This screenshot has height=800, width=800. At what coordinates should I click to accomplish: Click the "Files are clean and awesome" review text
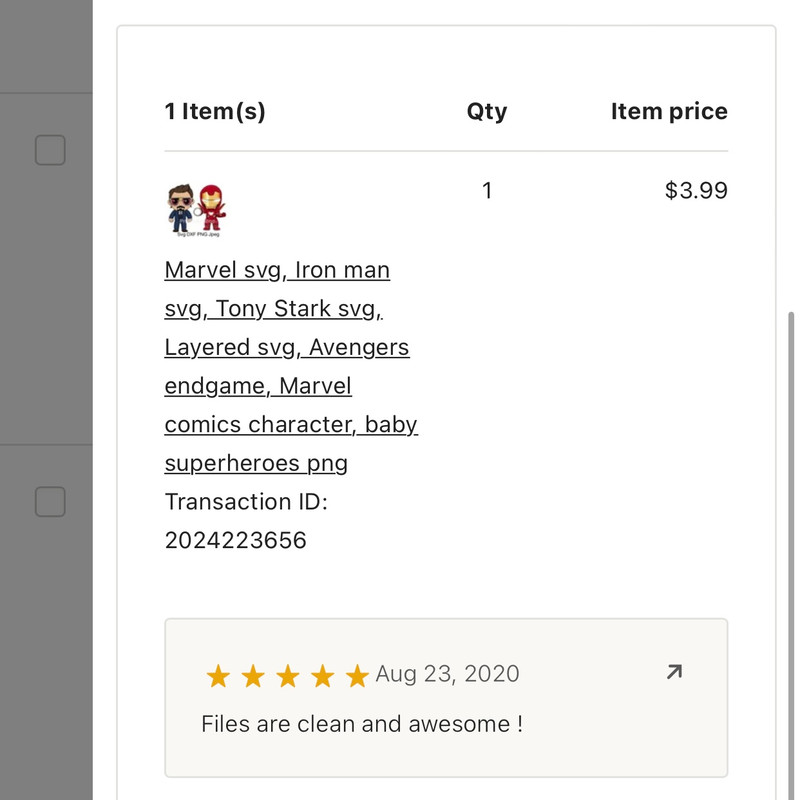[x=361, y=723]
